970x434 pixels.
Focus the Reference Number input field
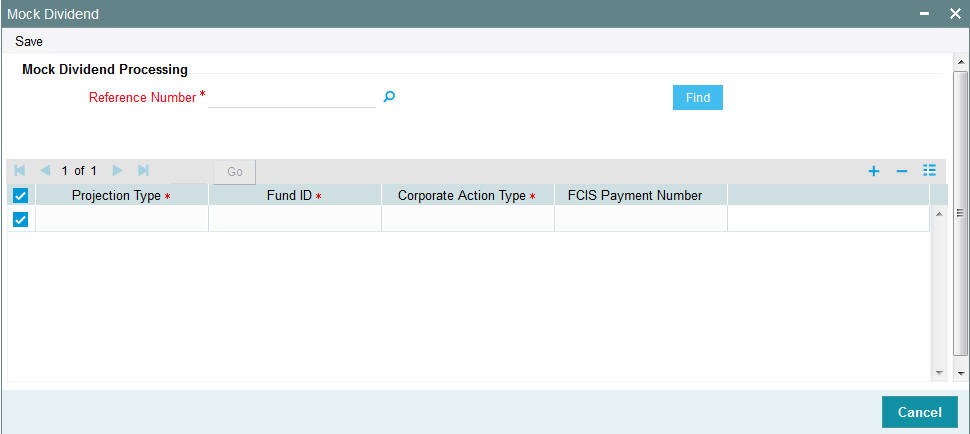[x=292, y=97]
